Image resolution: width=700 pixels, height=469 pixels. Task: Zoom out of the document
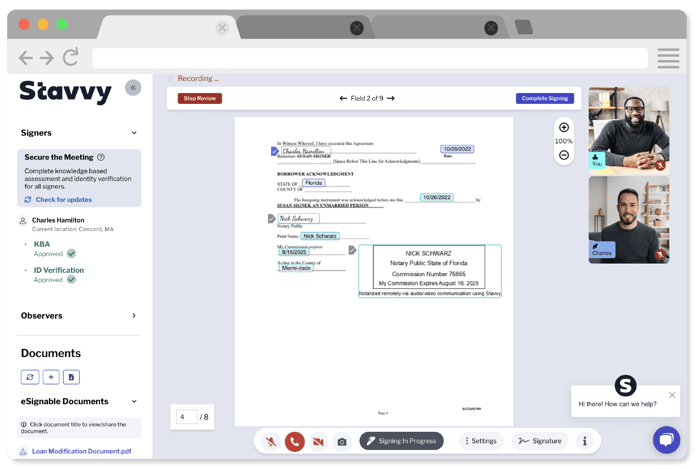click(x=564, y=155)
